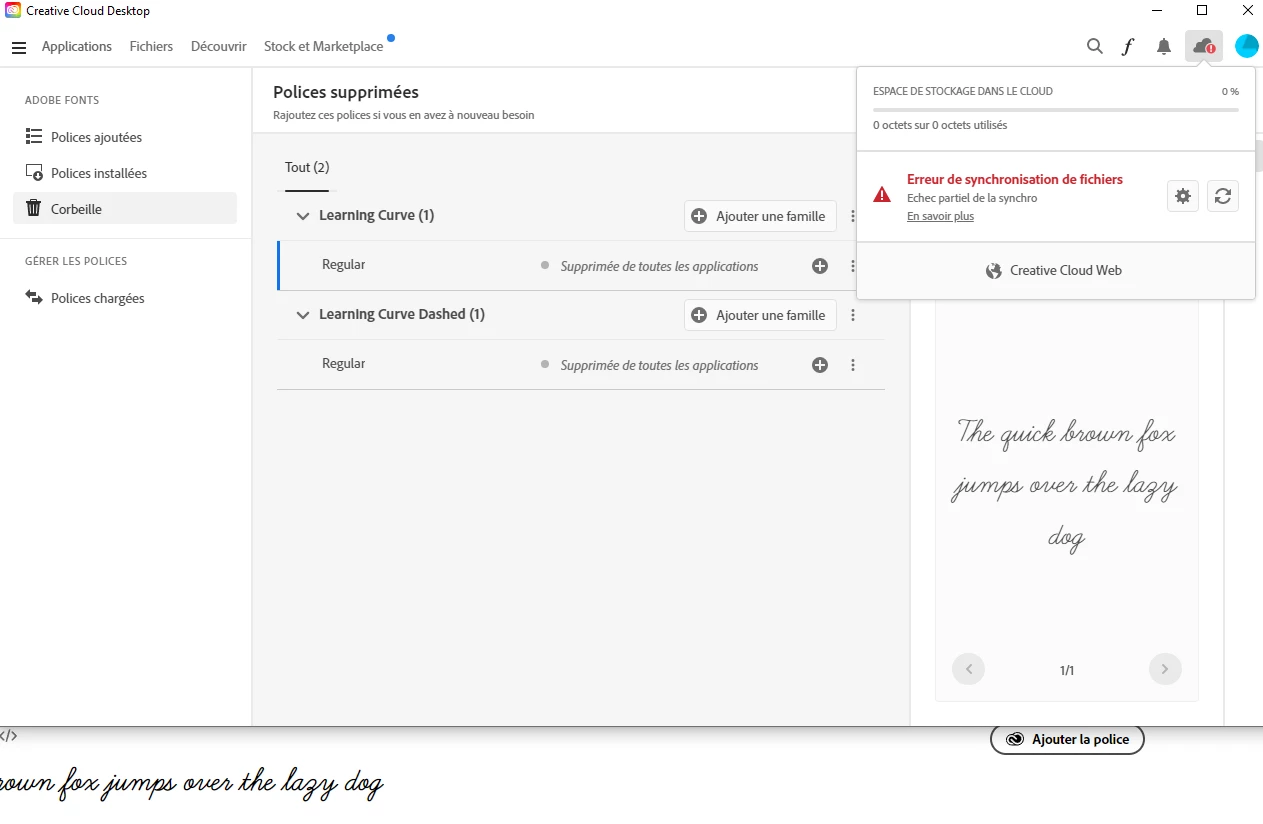The width and height of the screenshot is (1263, 824).
Task: Go to previous font preview slide
Action: tap(968, 669)
